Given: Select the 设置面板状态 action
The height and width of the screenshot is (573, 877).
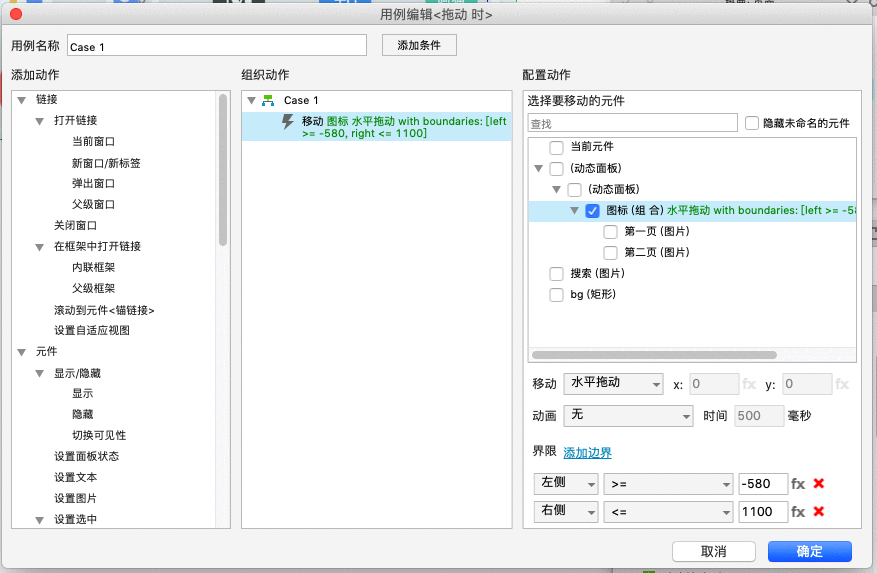Looking at the screenshot, I should (x=87, y=457).
